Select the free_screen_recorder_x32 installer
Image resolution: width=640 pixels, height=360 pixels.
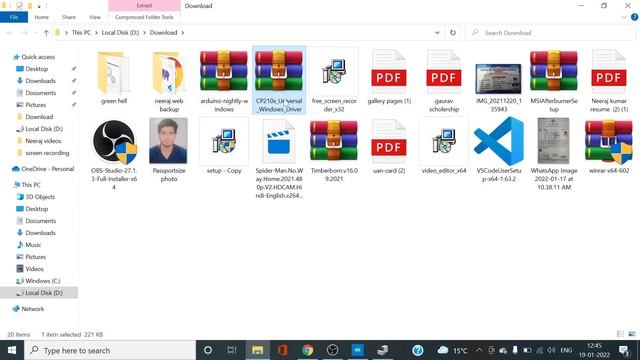334,81
